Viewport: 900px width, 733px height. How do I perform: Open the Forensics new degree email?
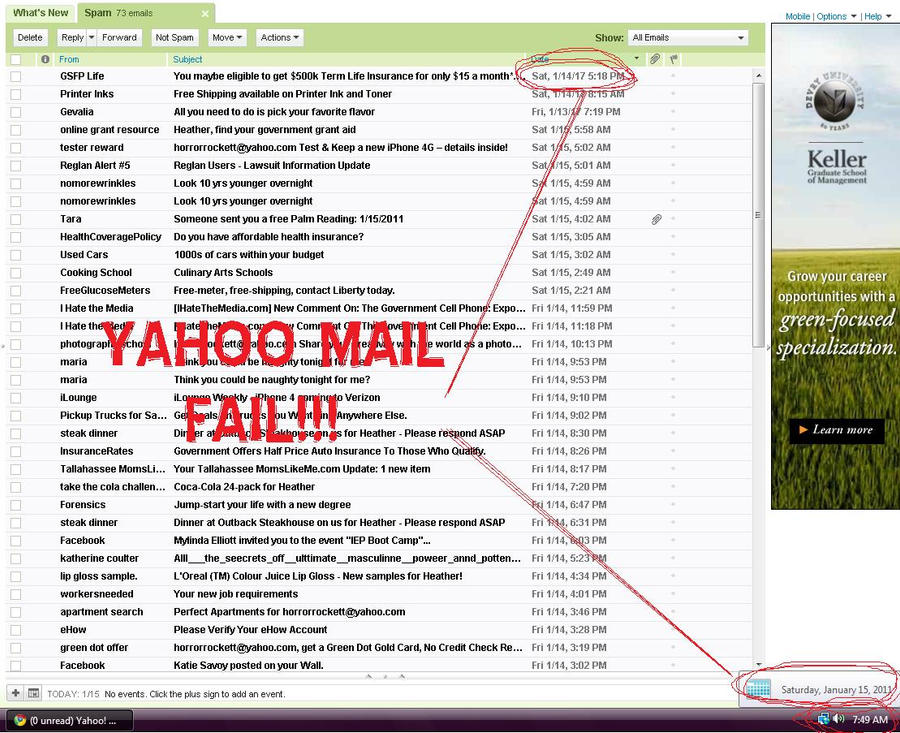(x=262, y=505)
